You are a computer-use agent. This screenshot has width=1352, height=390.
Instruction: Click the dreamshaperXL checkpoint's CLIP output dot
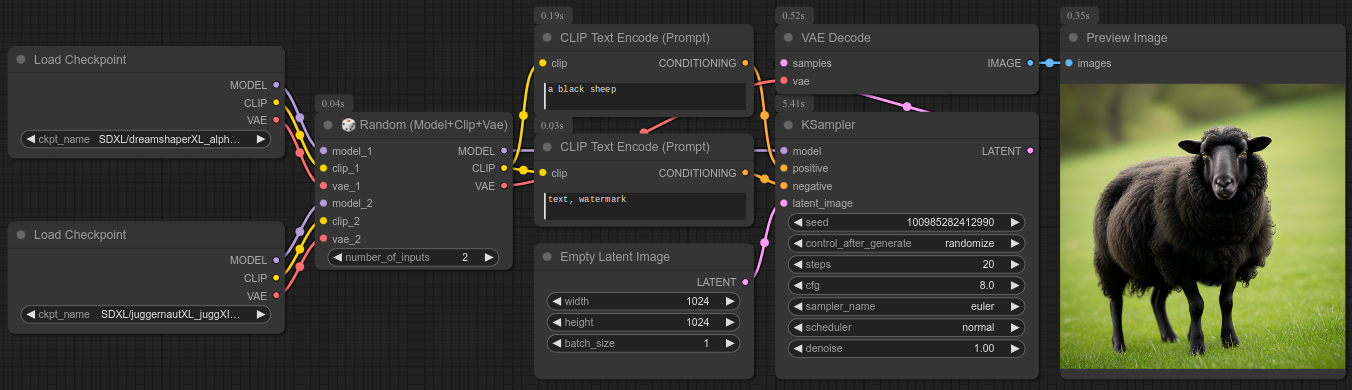pos(277,103)
